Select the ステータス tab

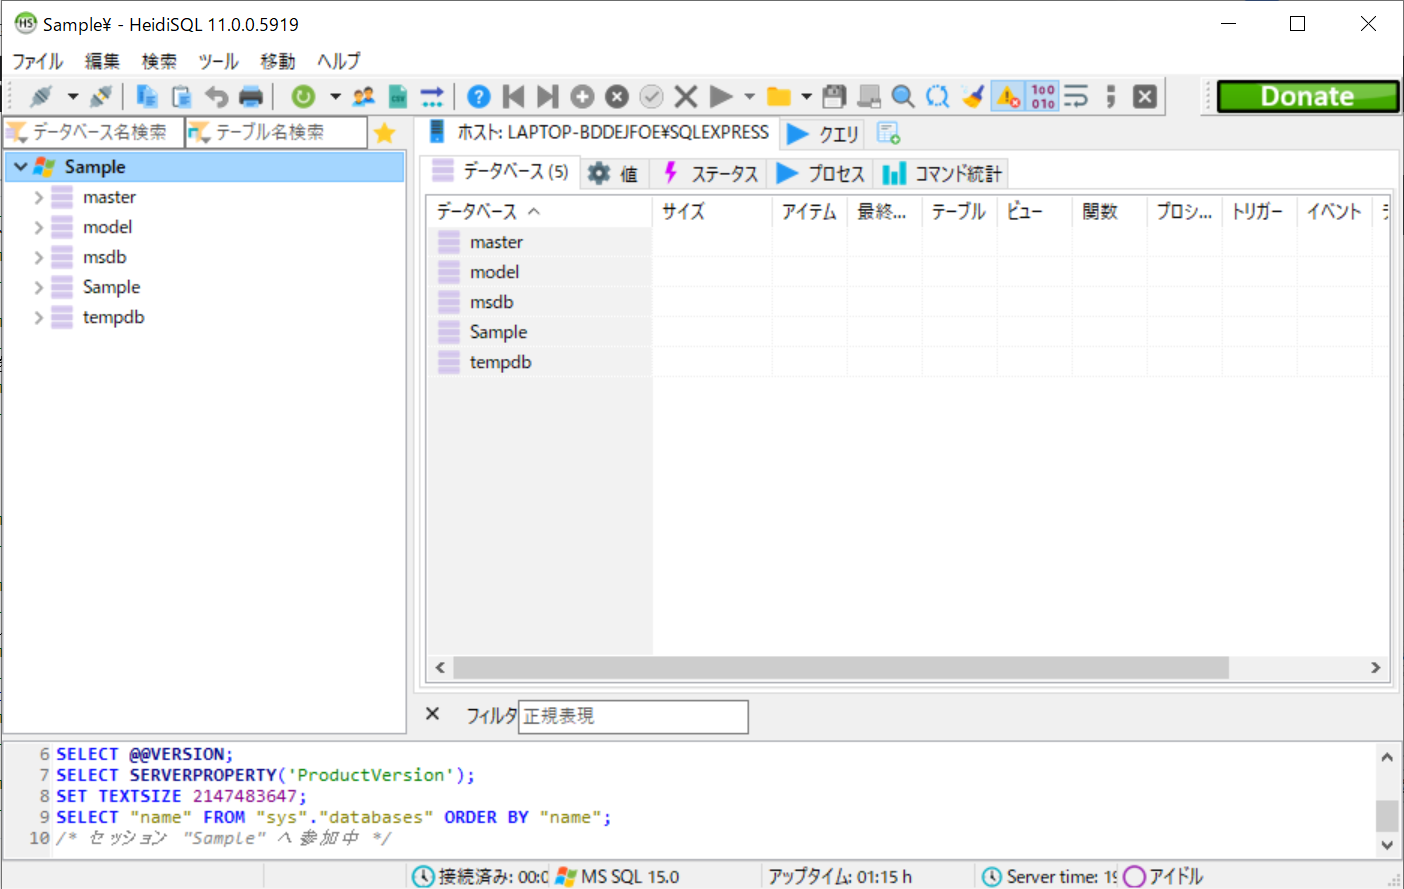click(709, 173)
